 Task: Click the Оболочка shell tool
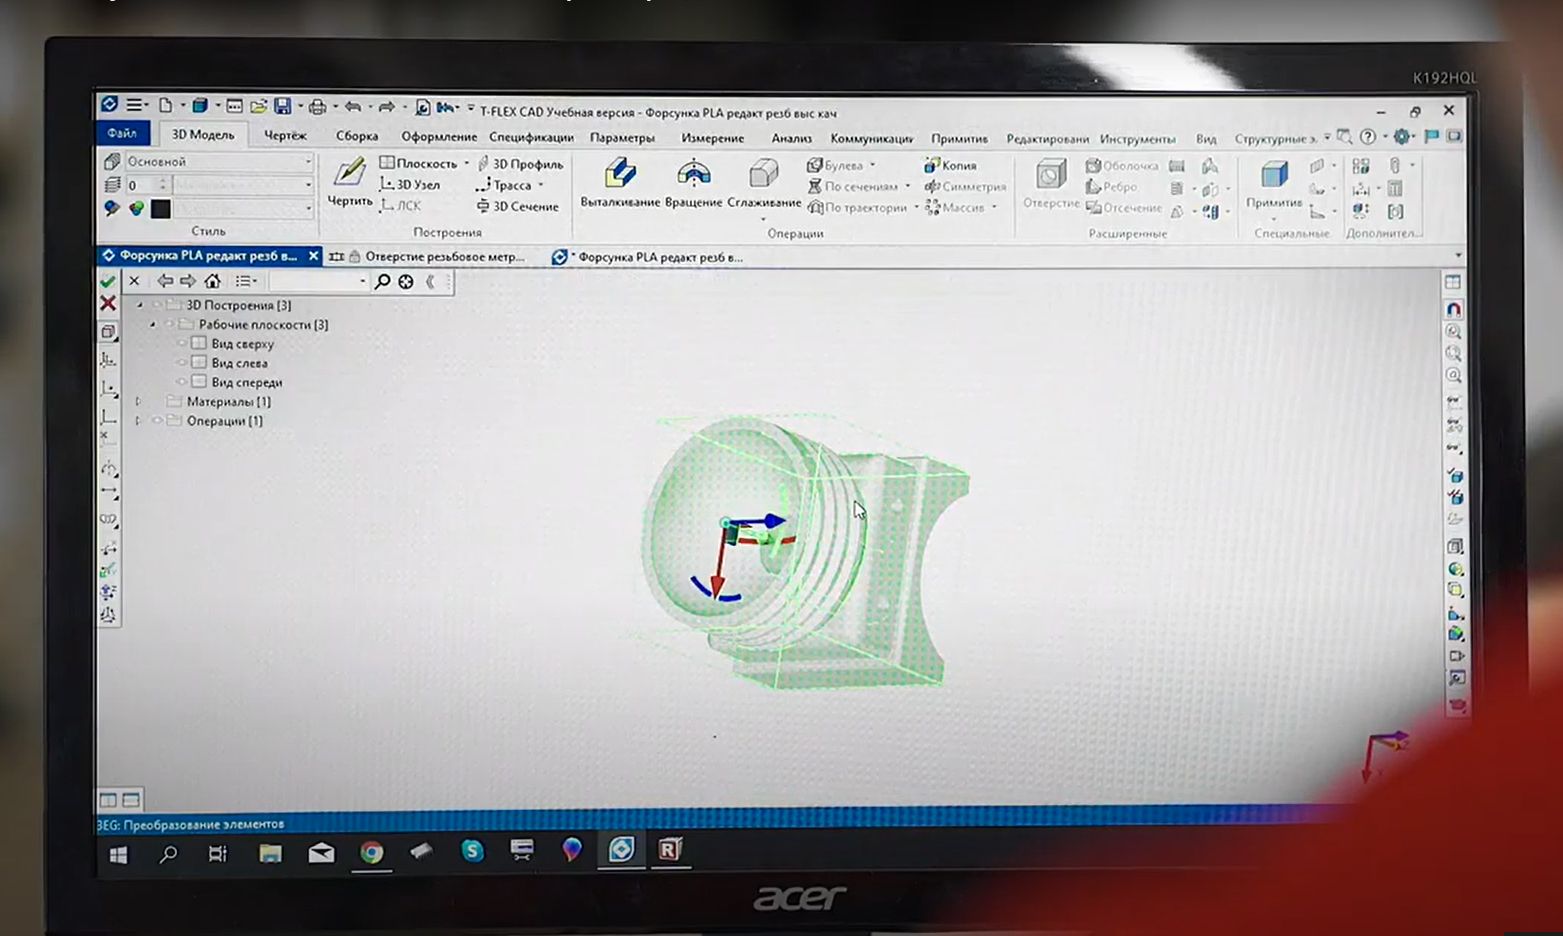1122,166
